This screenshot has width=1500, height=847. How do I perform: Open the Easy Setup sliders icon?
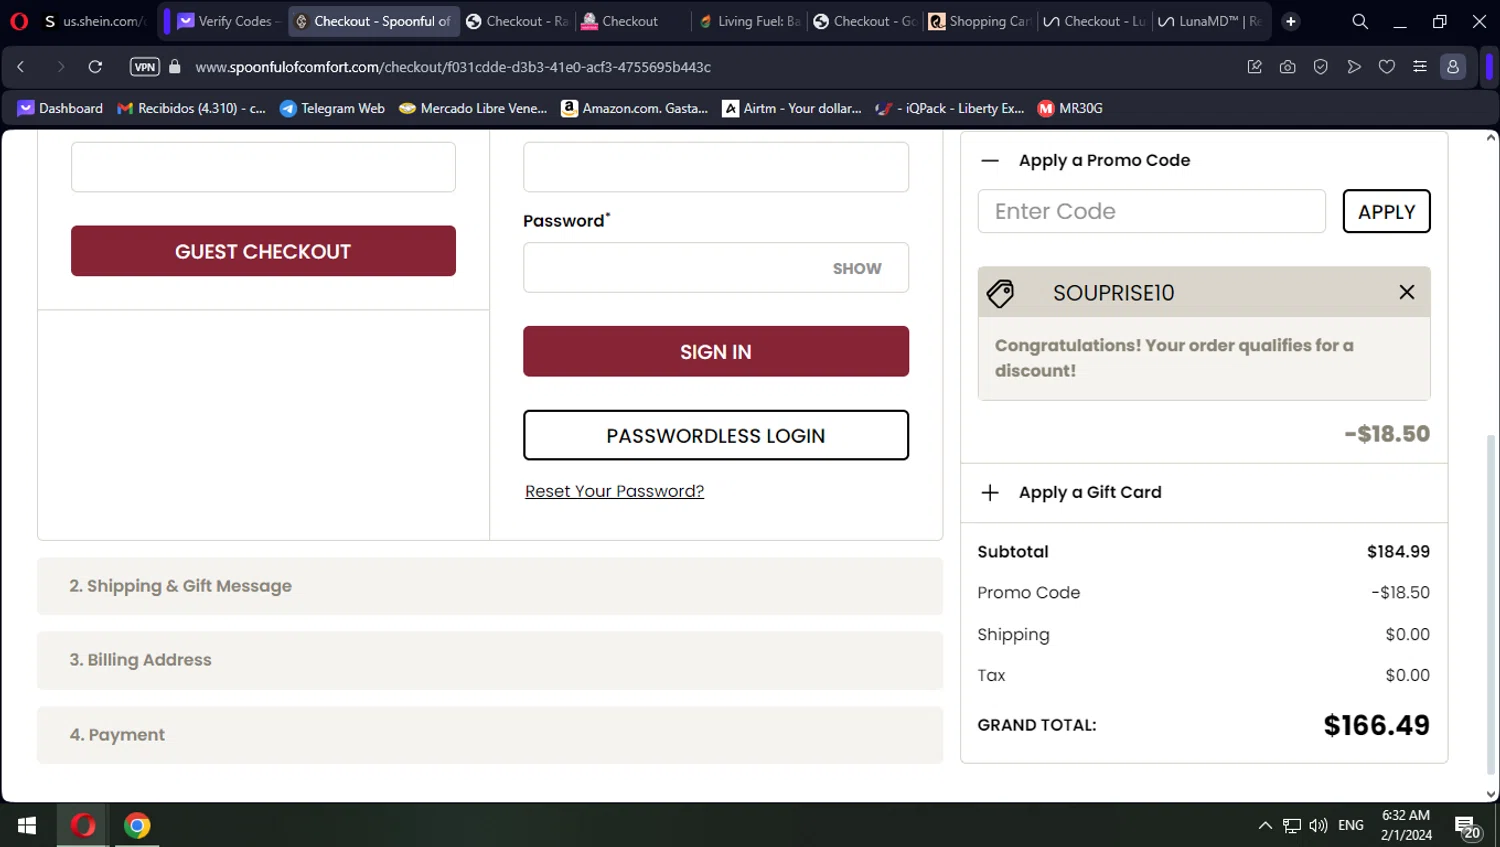pyautogui.click(x=1420, y=67)
